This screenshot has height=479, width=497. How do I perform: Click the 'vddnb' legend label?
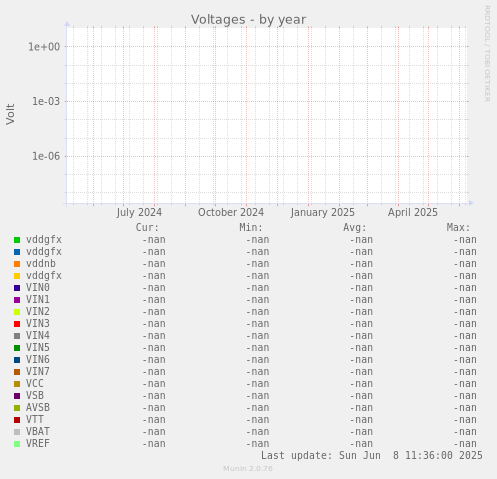click(x=41, y=264)
